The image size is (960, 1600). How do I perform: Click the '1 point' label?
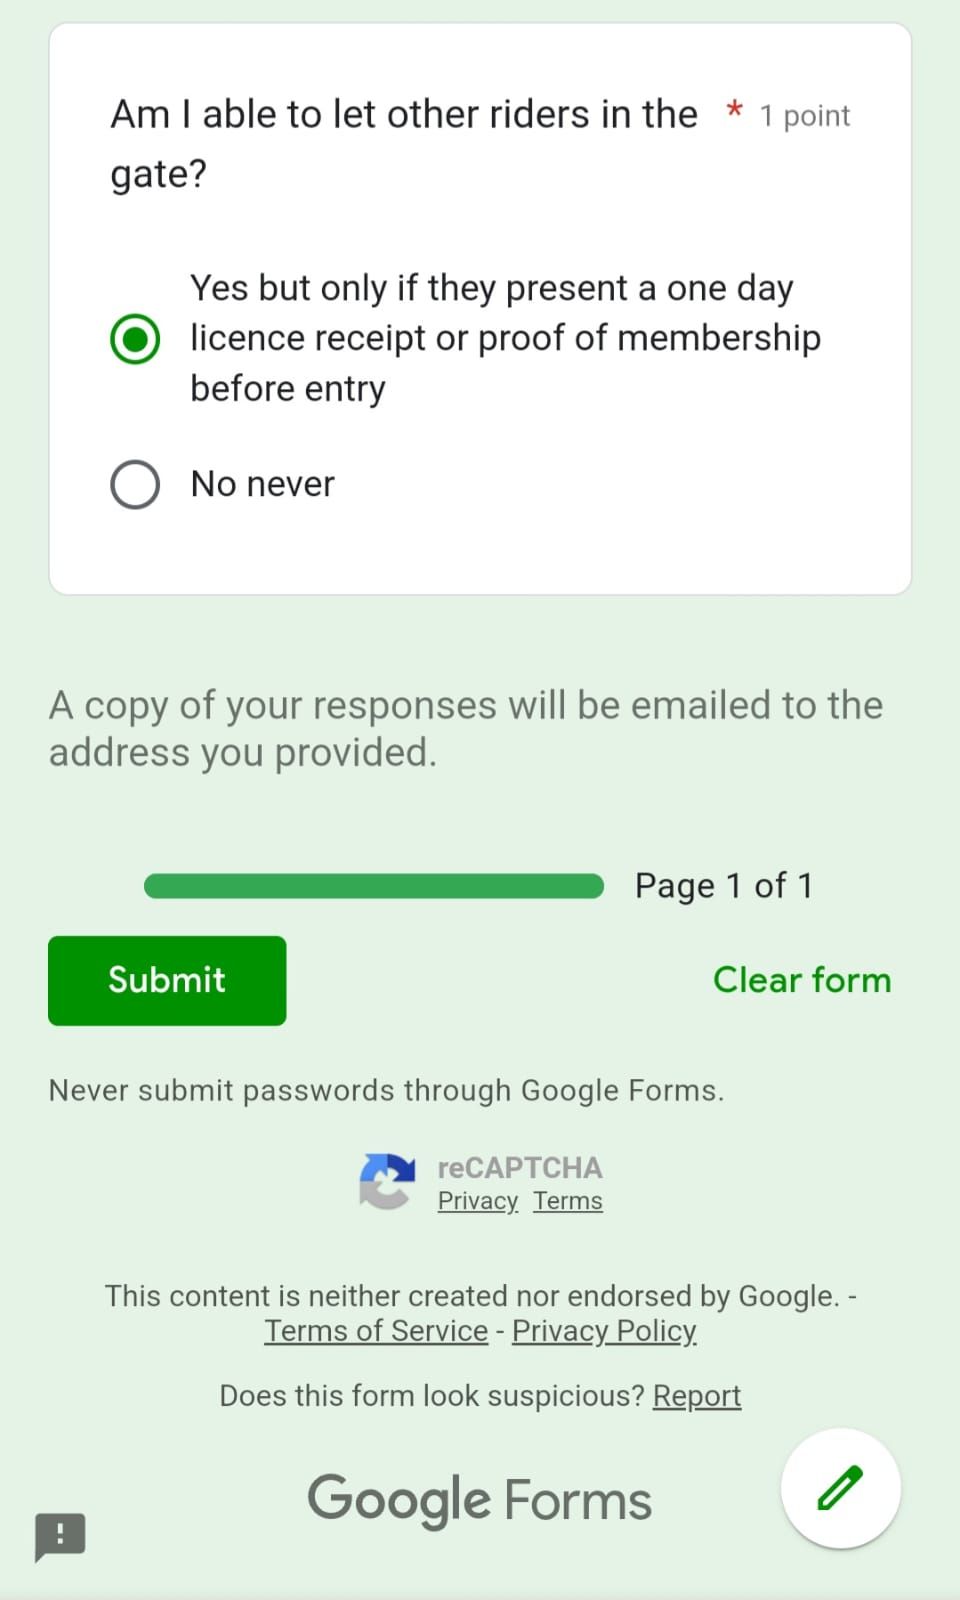point(804,116)
